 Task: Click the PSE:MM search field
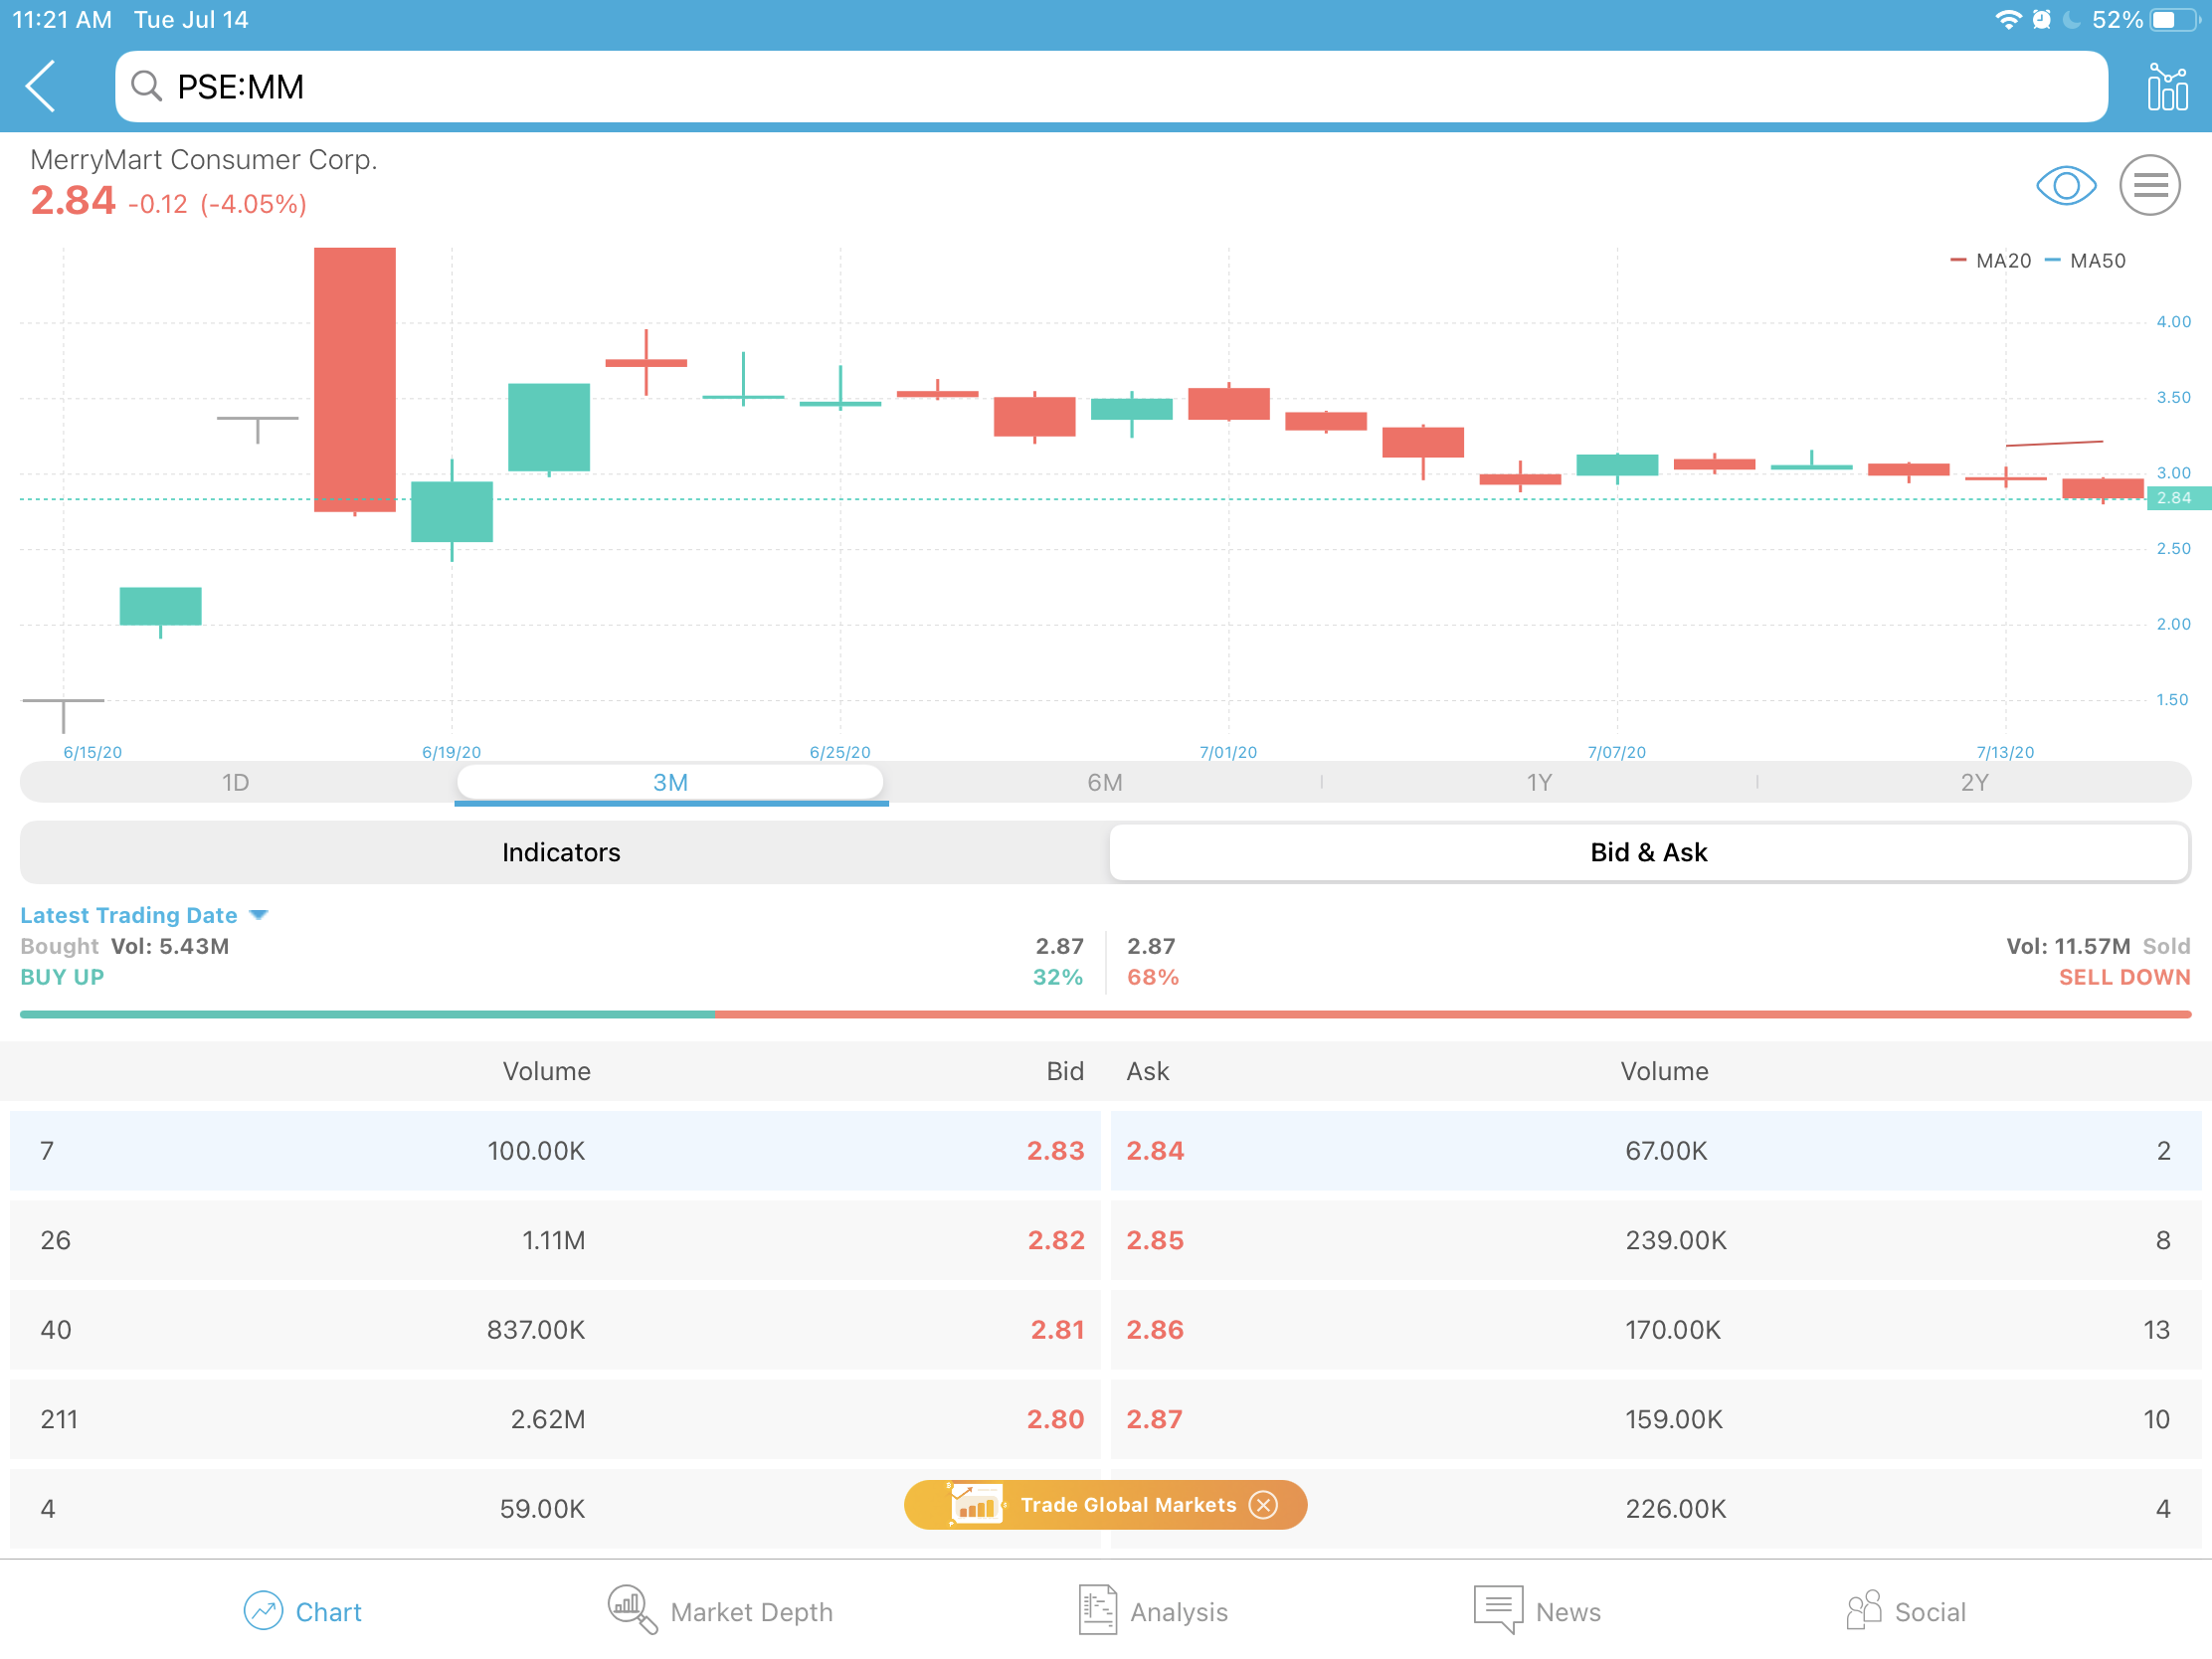[1110, 86]
